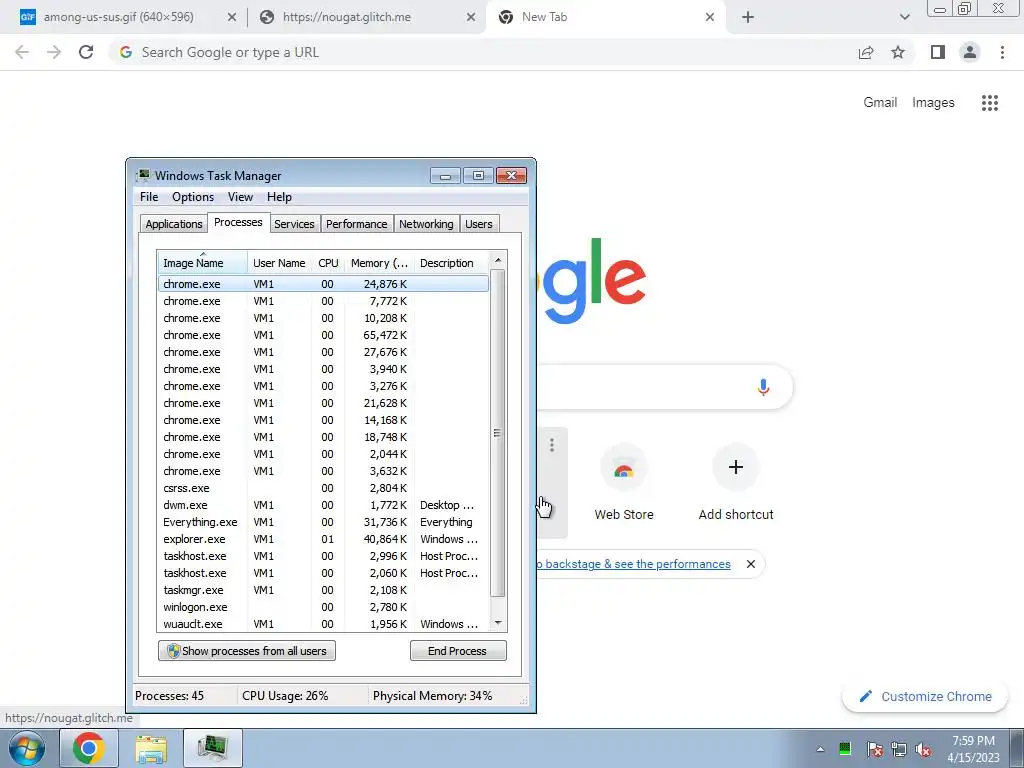Click the muted volume tray icon
This screenshot has height=768, width=1024.
[x=923, y=749]
